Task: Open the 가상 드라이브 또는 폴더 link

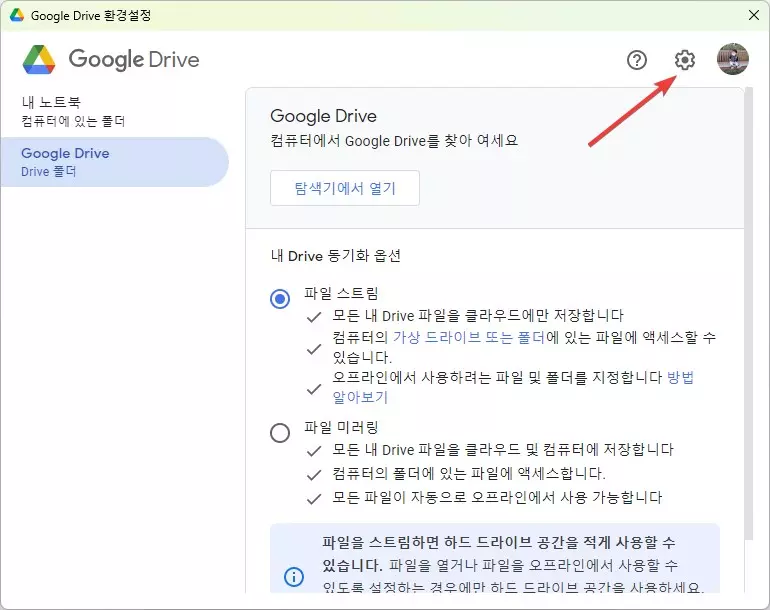Action: 468,337
